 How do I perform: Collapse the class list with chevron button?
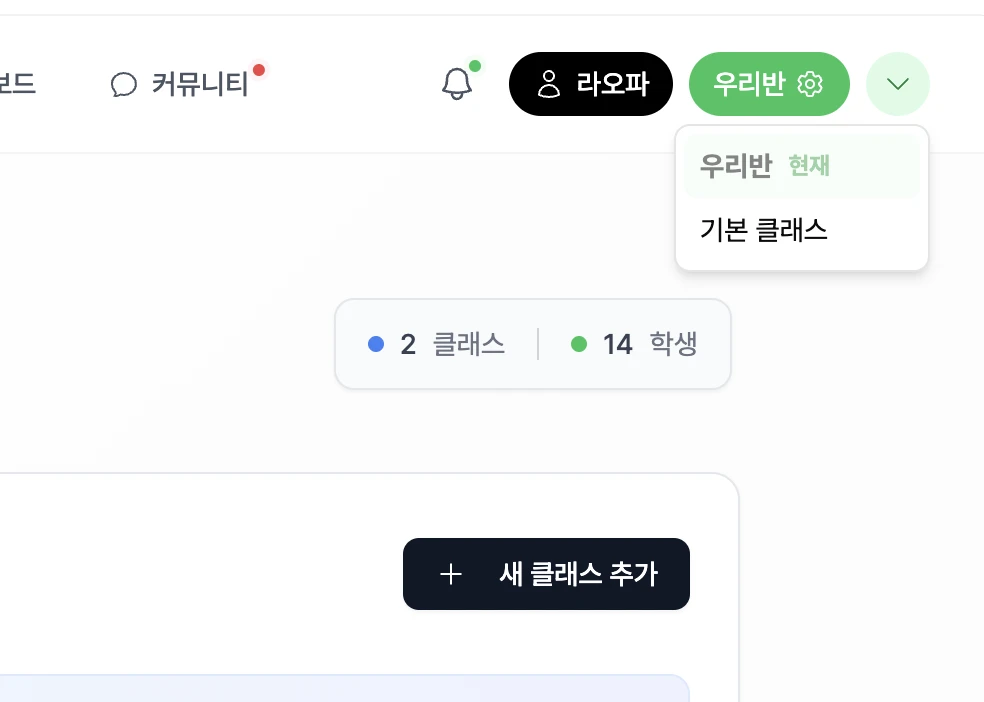[x=897, y=83]
